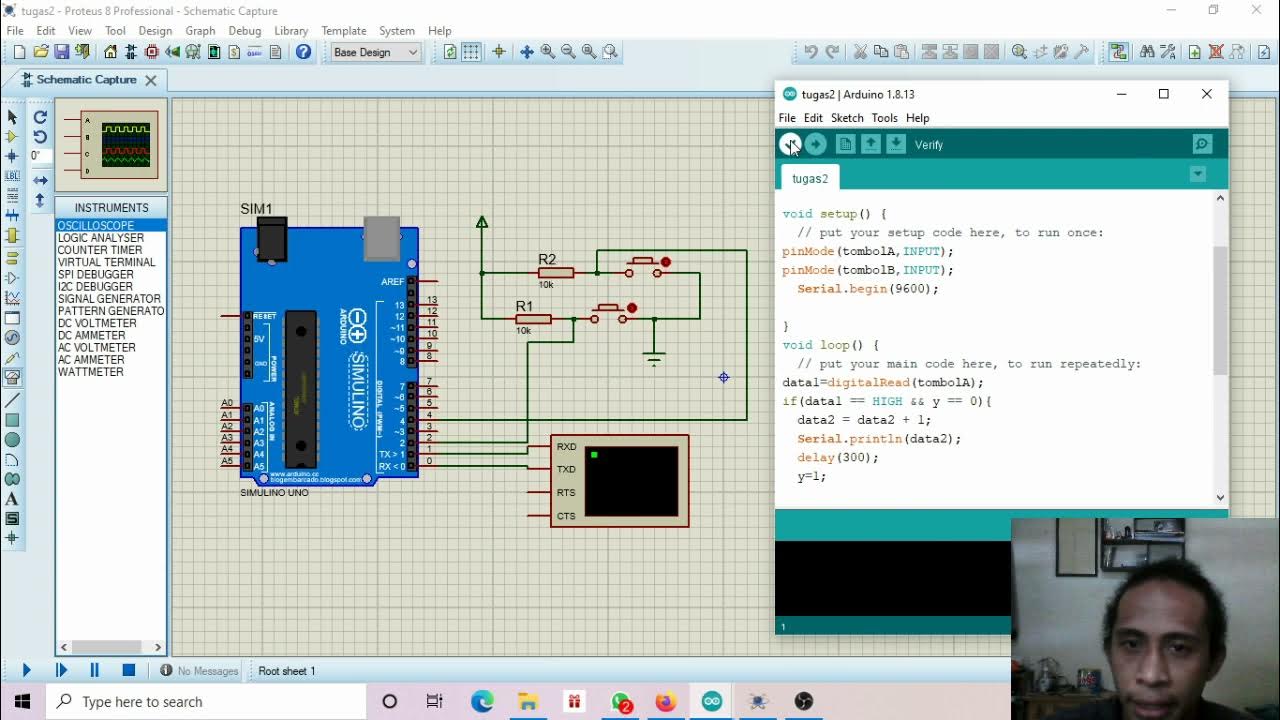
Task: Mirror horizontally with the X-mirror icon
Action: coord(40,181)
